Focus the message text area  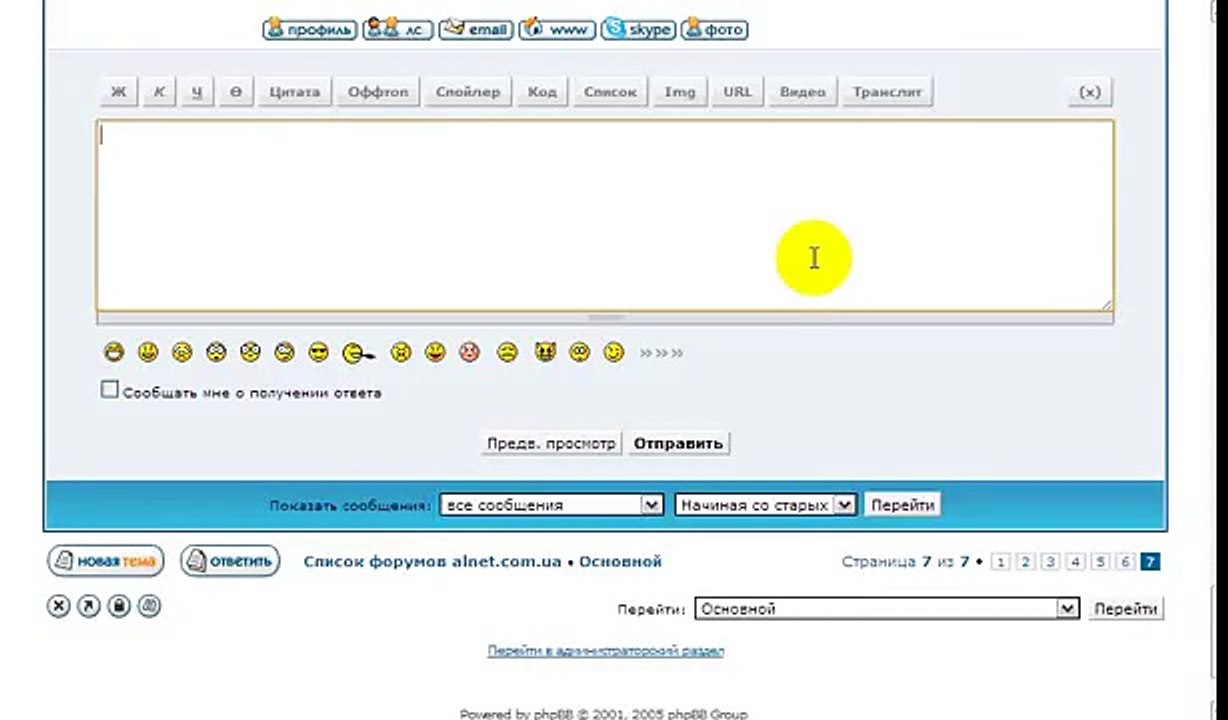[x=605, y=215]
